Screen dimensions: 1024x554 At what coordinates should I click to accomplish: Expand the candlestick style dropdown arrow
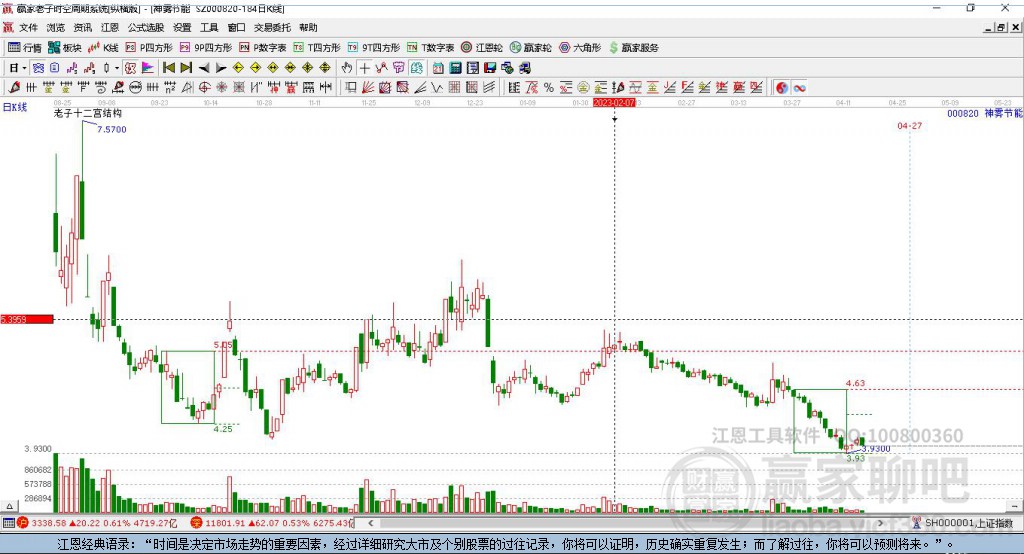click(117, 68)
